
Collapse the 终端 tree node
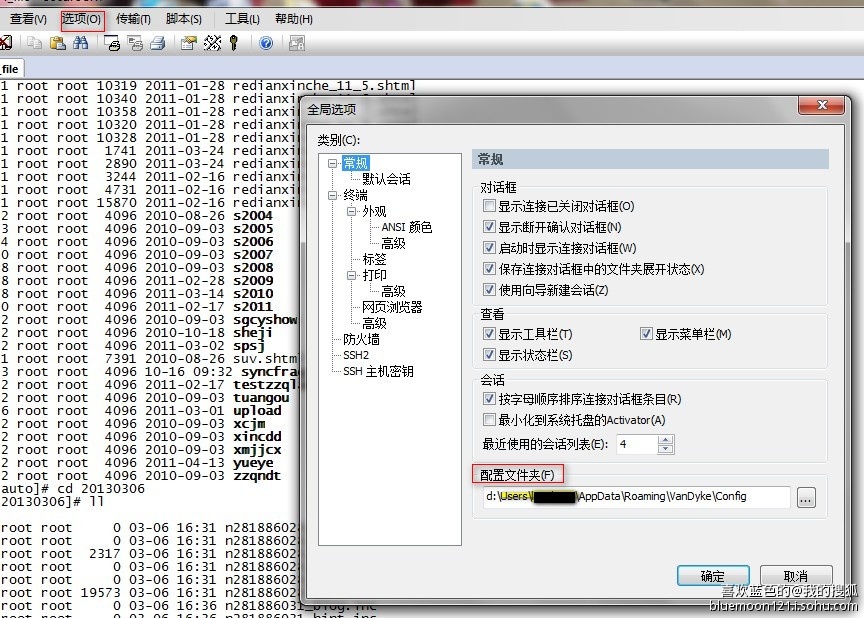click(x=331, y=195)
